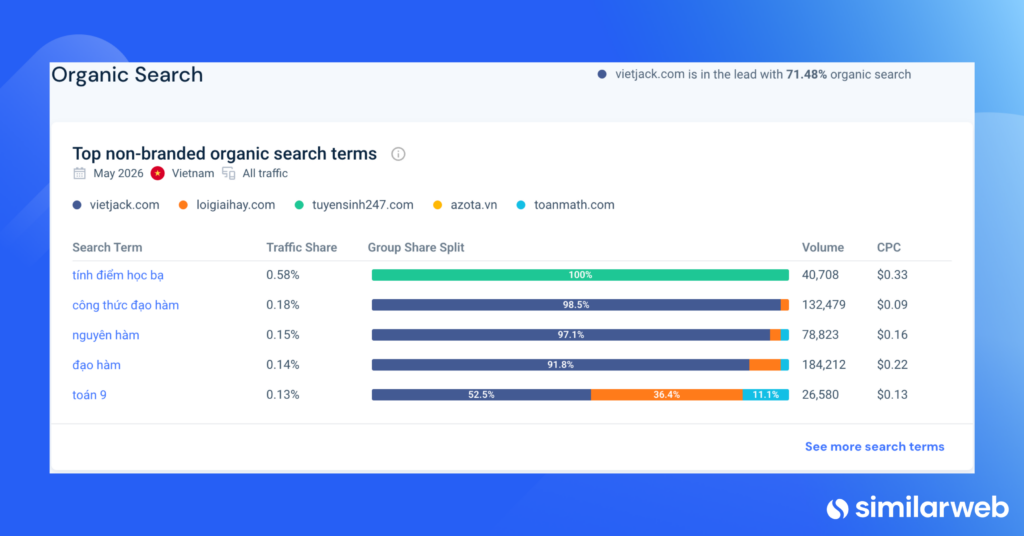This screenshot has height=536, width=1024.
Task: Click the loigiaihay.com legend label
Action: 236,205
